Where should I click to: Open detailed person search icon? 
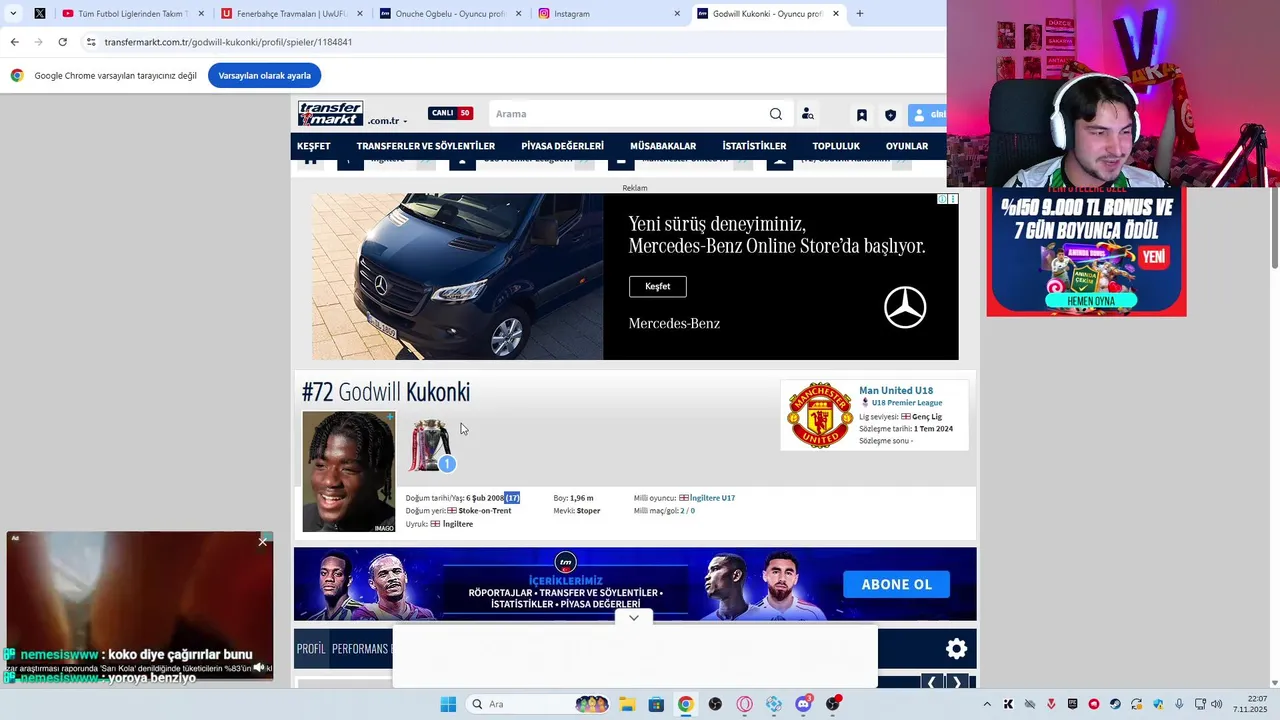[x=807, y=114]
